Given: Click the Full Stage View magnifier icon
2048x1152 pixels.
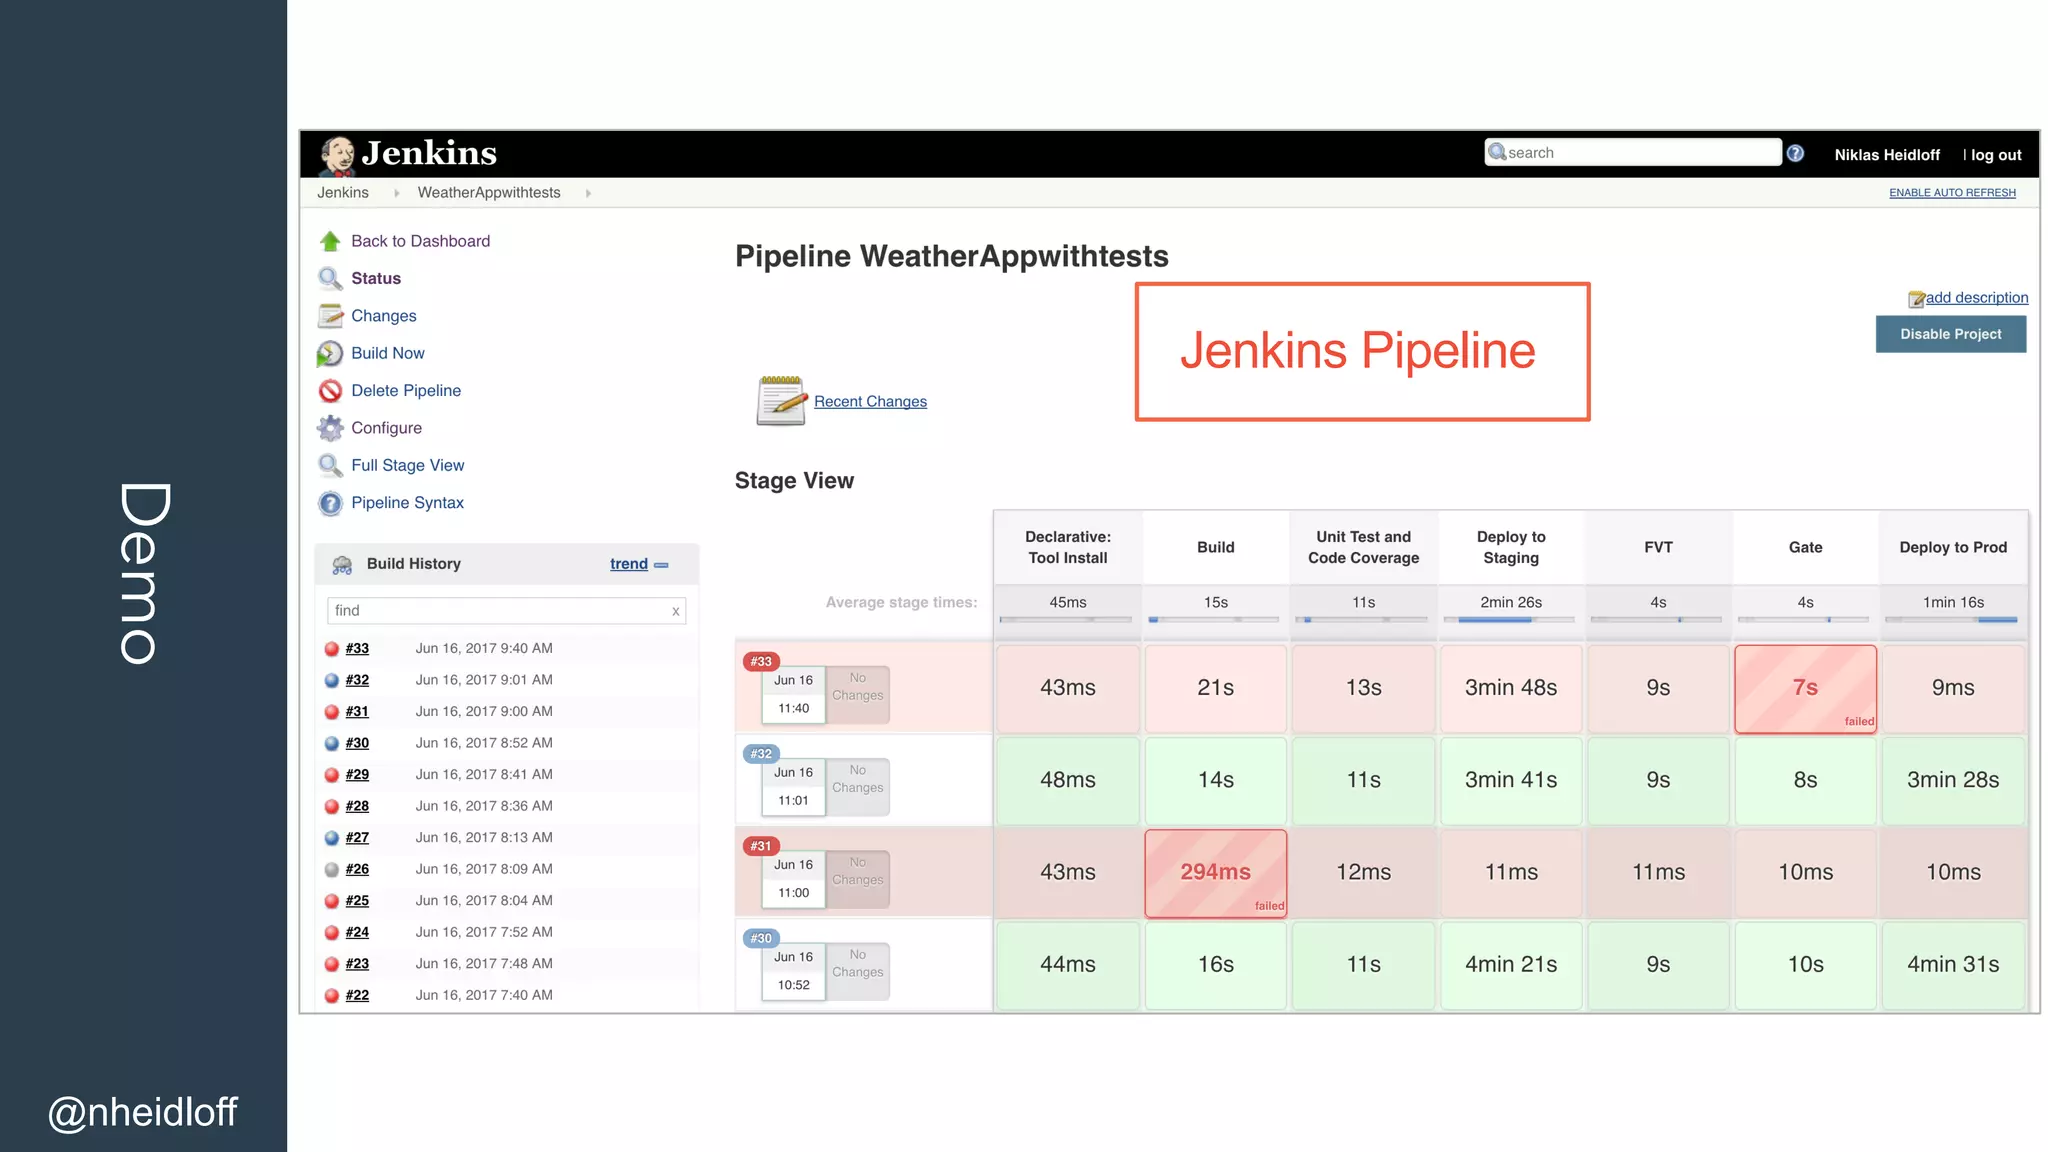Looking at the screenshot, I should coord(330,465).
